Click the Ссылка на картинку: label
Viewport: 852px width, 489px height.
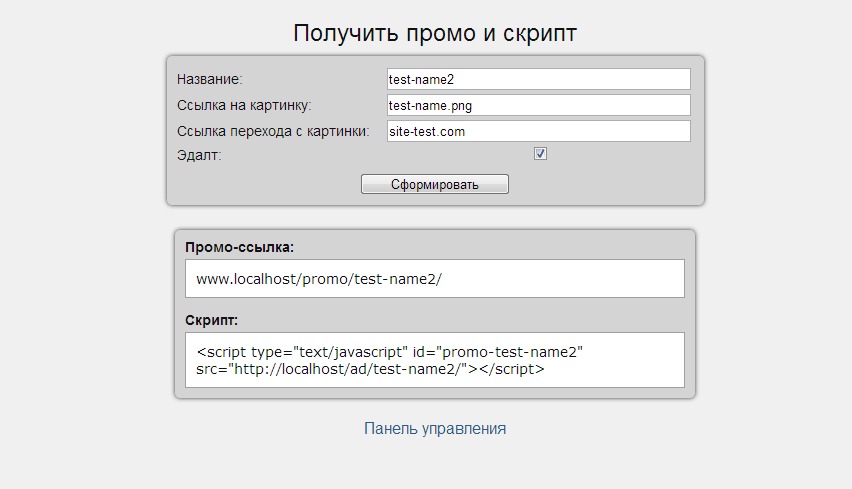click(x=245, y=105)
